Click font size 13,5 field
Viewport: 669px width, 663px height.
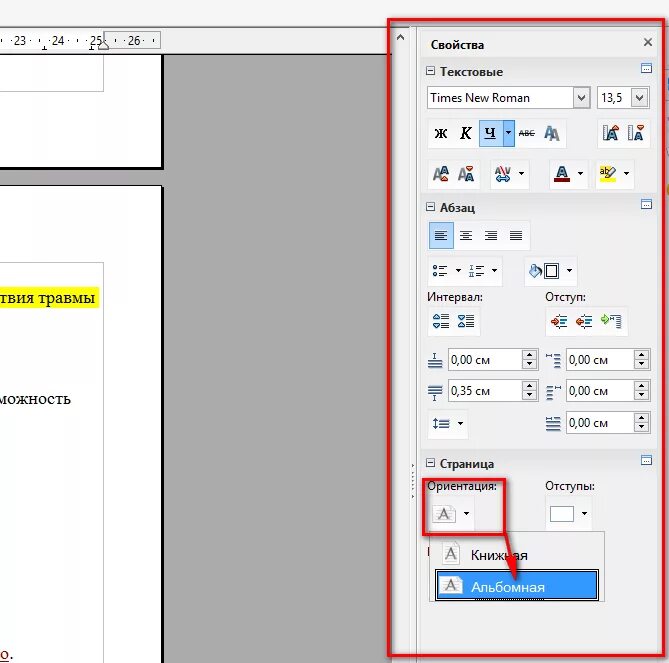pyautogui.click(x=614, y=98)
